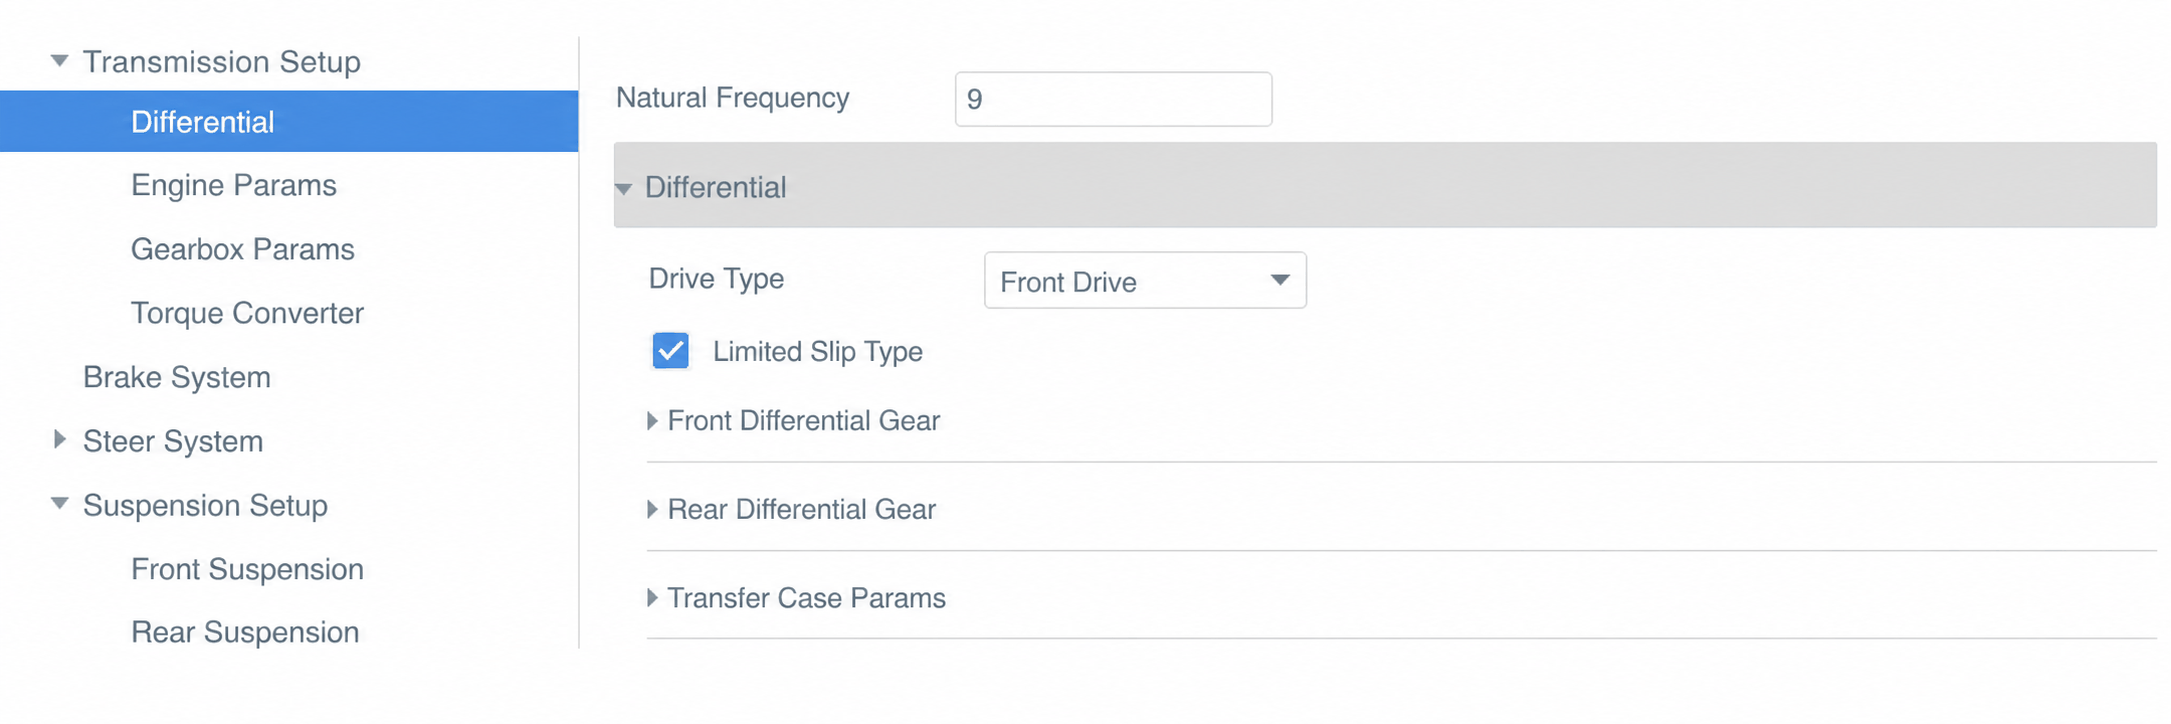Image resolution: width=2171 pixels, height=724 pixels.
Task: Select Rear Suspension in sidebar
Action: coord(245,632)
